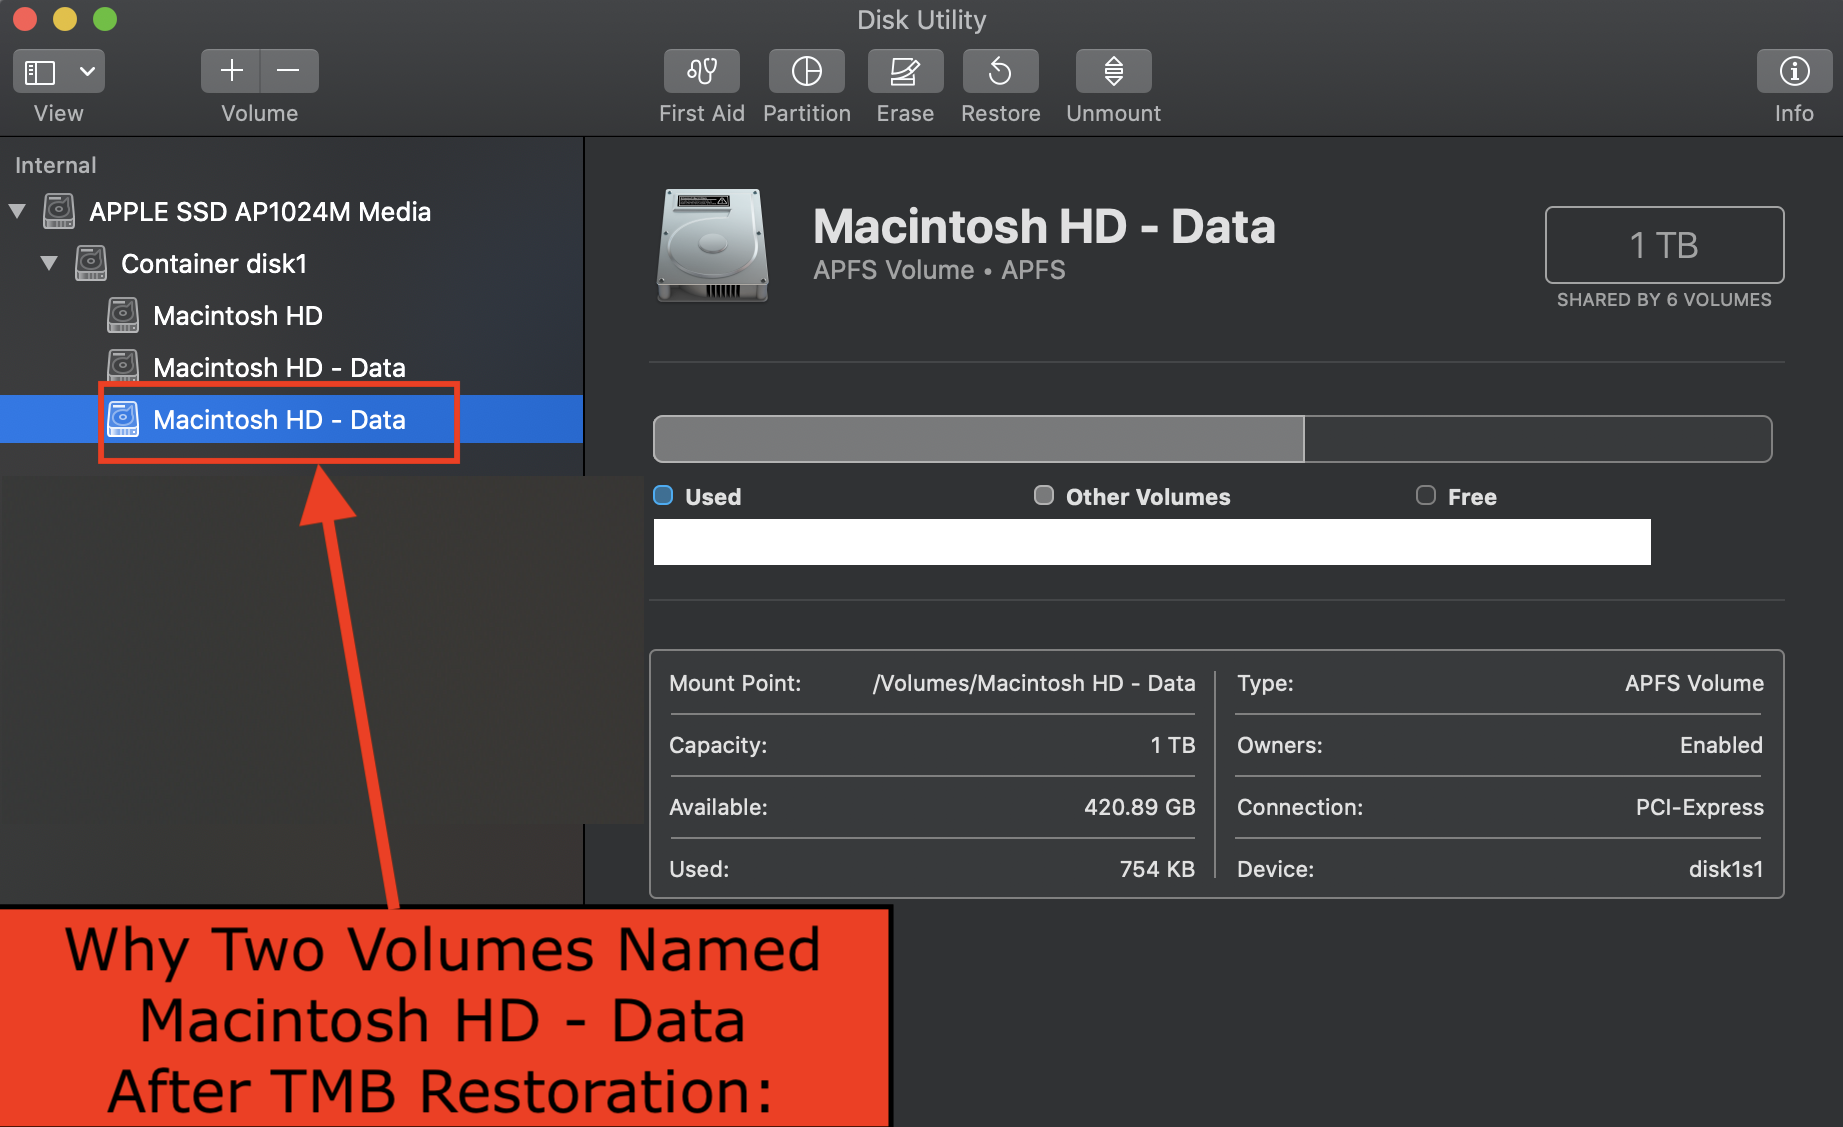1843x1127 pixels.
Task: Click the Connection: label
Action: click(1300, 807)
